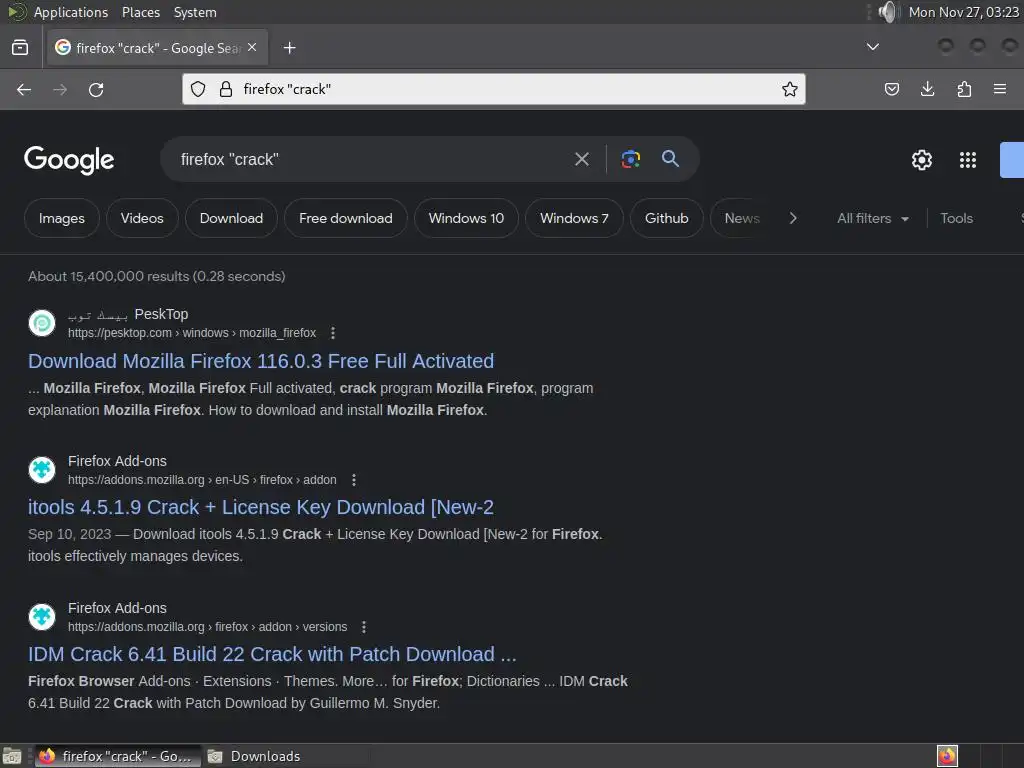This screenshot has height=768, width=1024.
Task: Open options for IDM Crack result
Action: click(364, 627)
